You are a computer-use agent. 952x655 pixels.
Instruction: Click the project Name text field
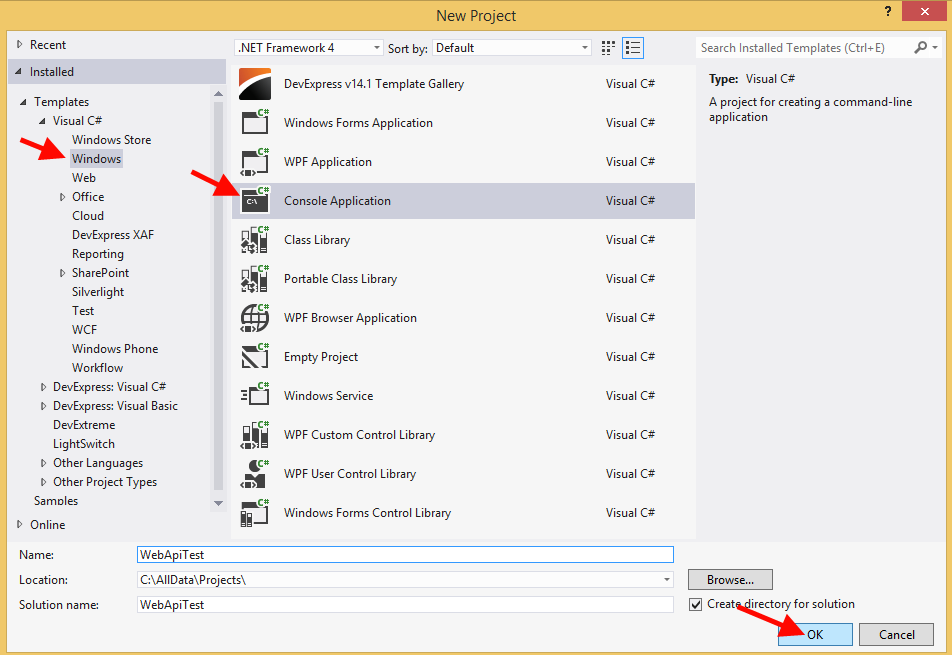405,554
